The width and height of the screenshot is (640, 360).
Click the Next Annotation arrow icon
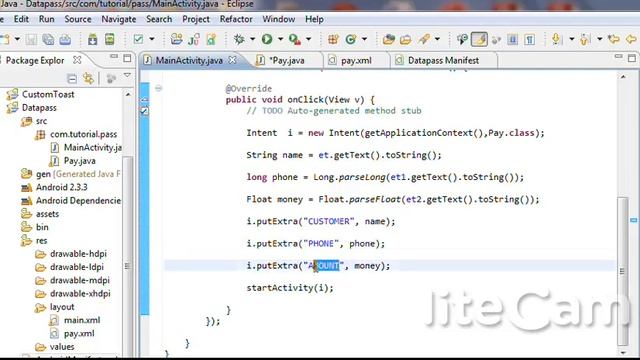tap(556, 40)
